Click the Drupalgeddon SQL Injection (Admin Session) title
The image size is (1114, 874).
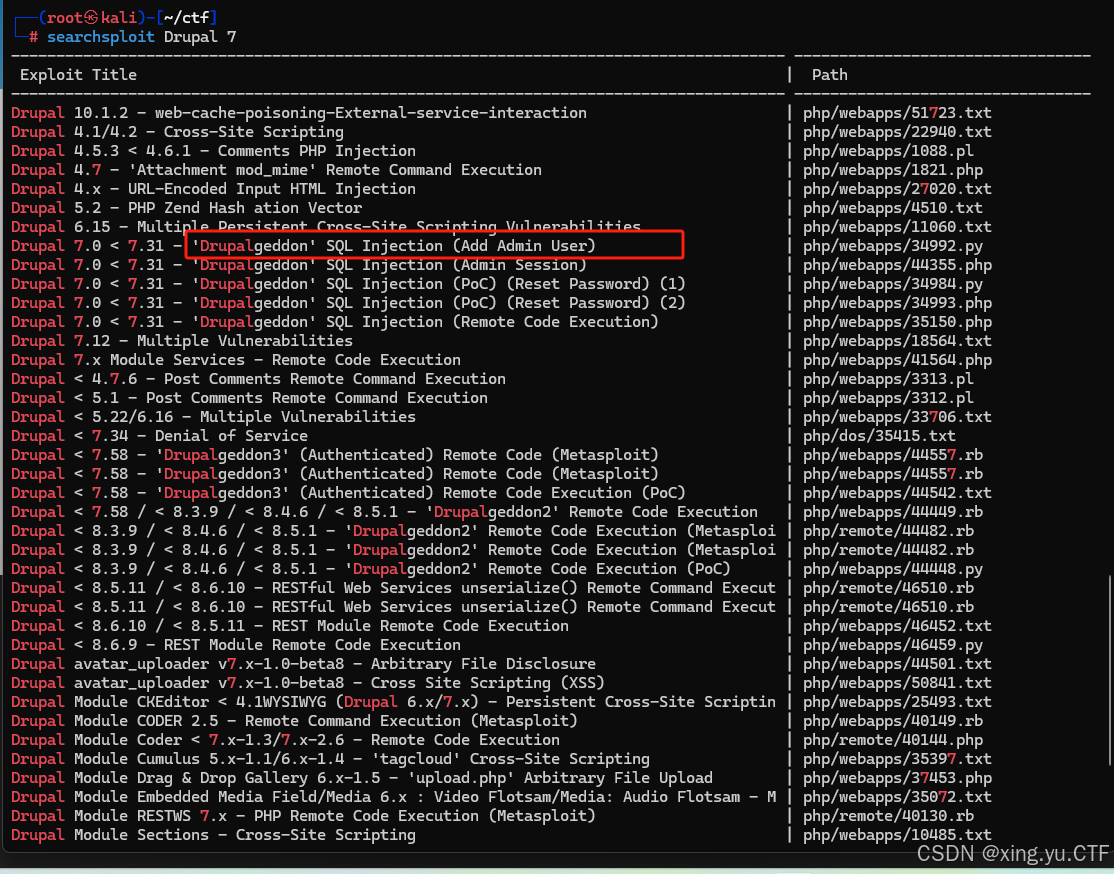point(298,265)
